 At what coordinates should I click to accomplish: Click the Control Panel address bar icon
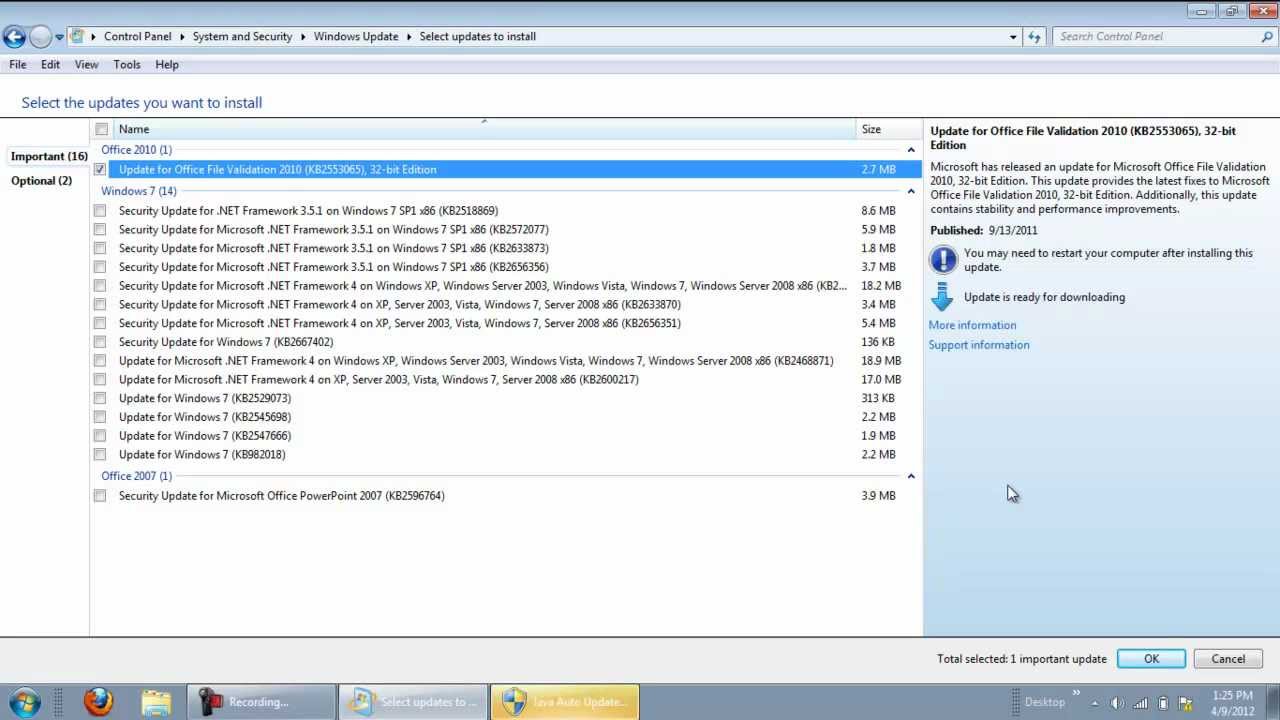click(x=77, y=36)
